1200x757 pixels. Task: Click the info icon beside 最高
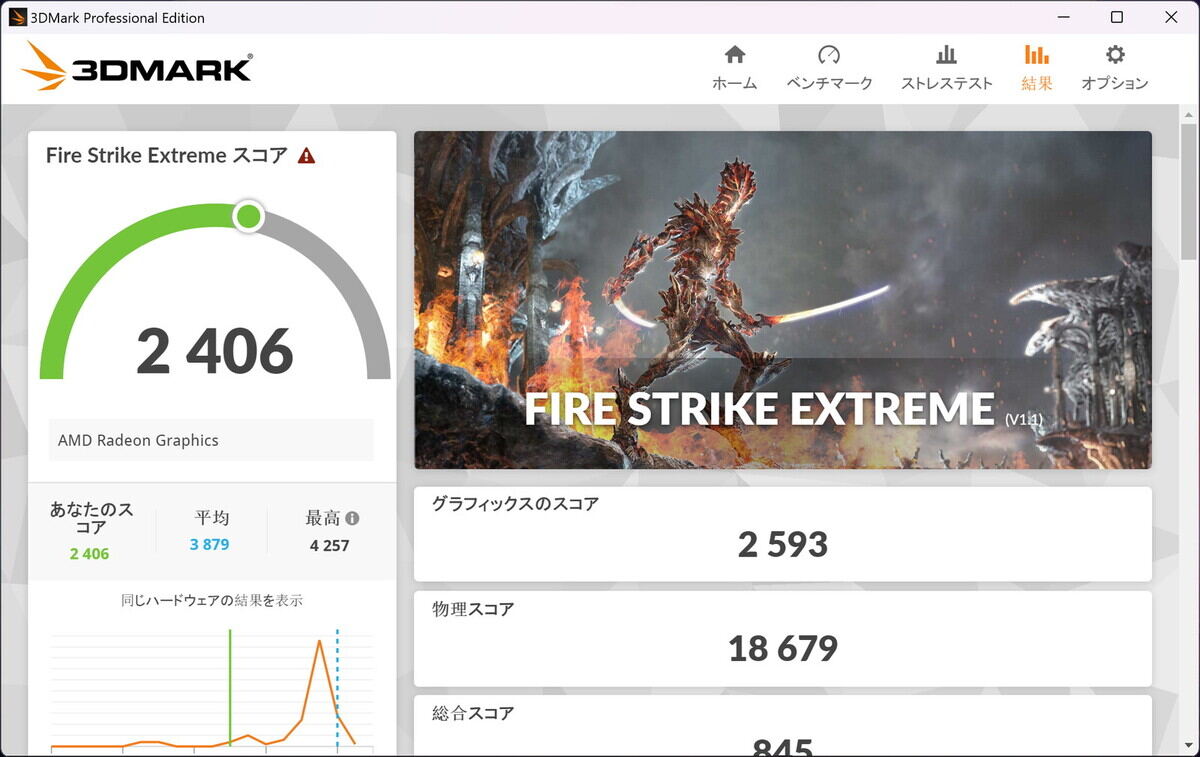[352, 518]
